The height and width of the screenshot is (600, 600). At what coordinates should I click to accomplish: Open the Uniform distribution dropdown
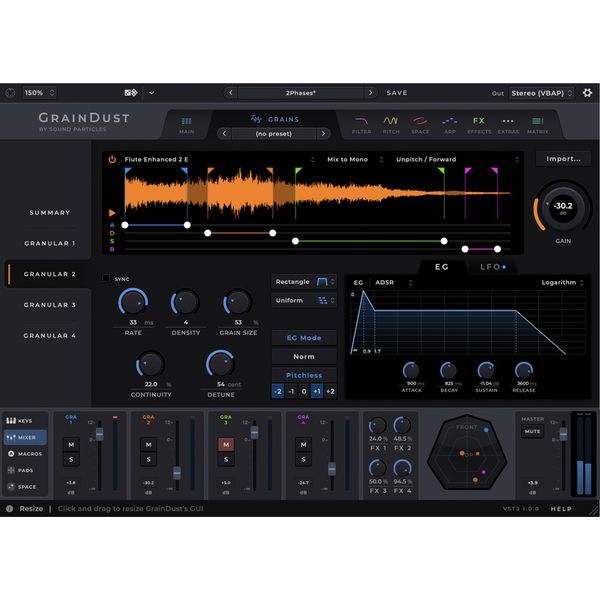(x=304, y=300)
